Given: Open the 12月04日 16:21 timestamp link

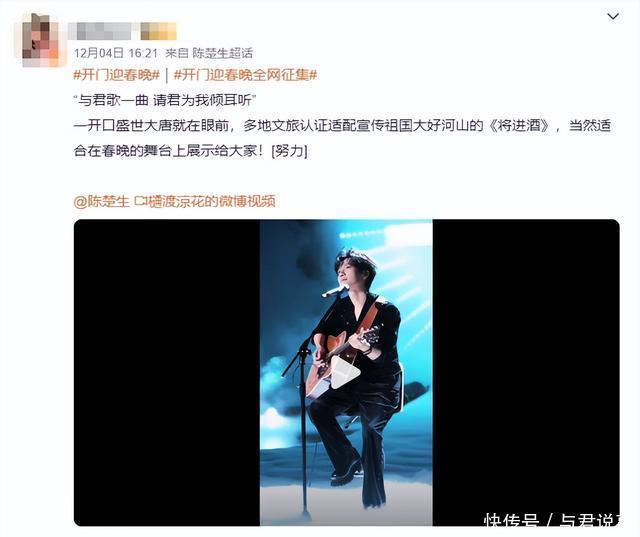Looking at the screenshot, I should tap(116, 53).
